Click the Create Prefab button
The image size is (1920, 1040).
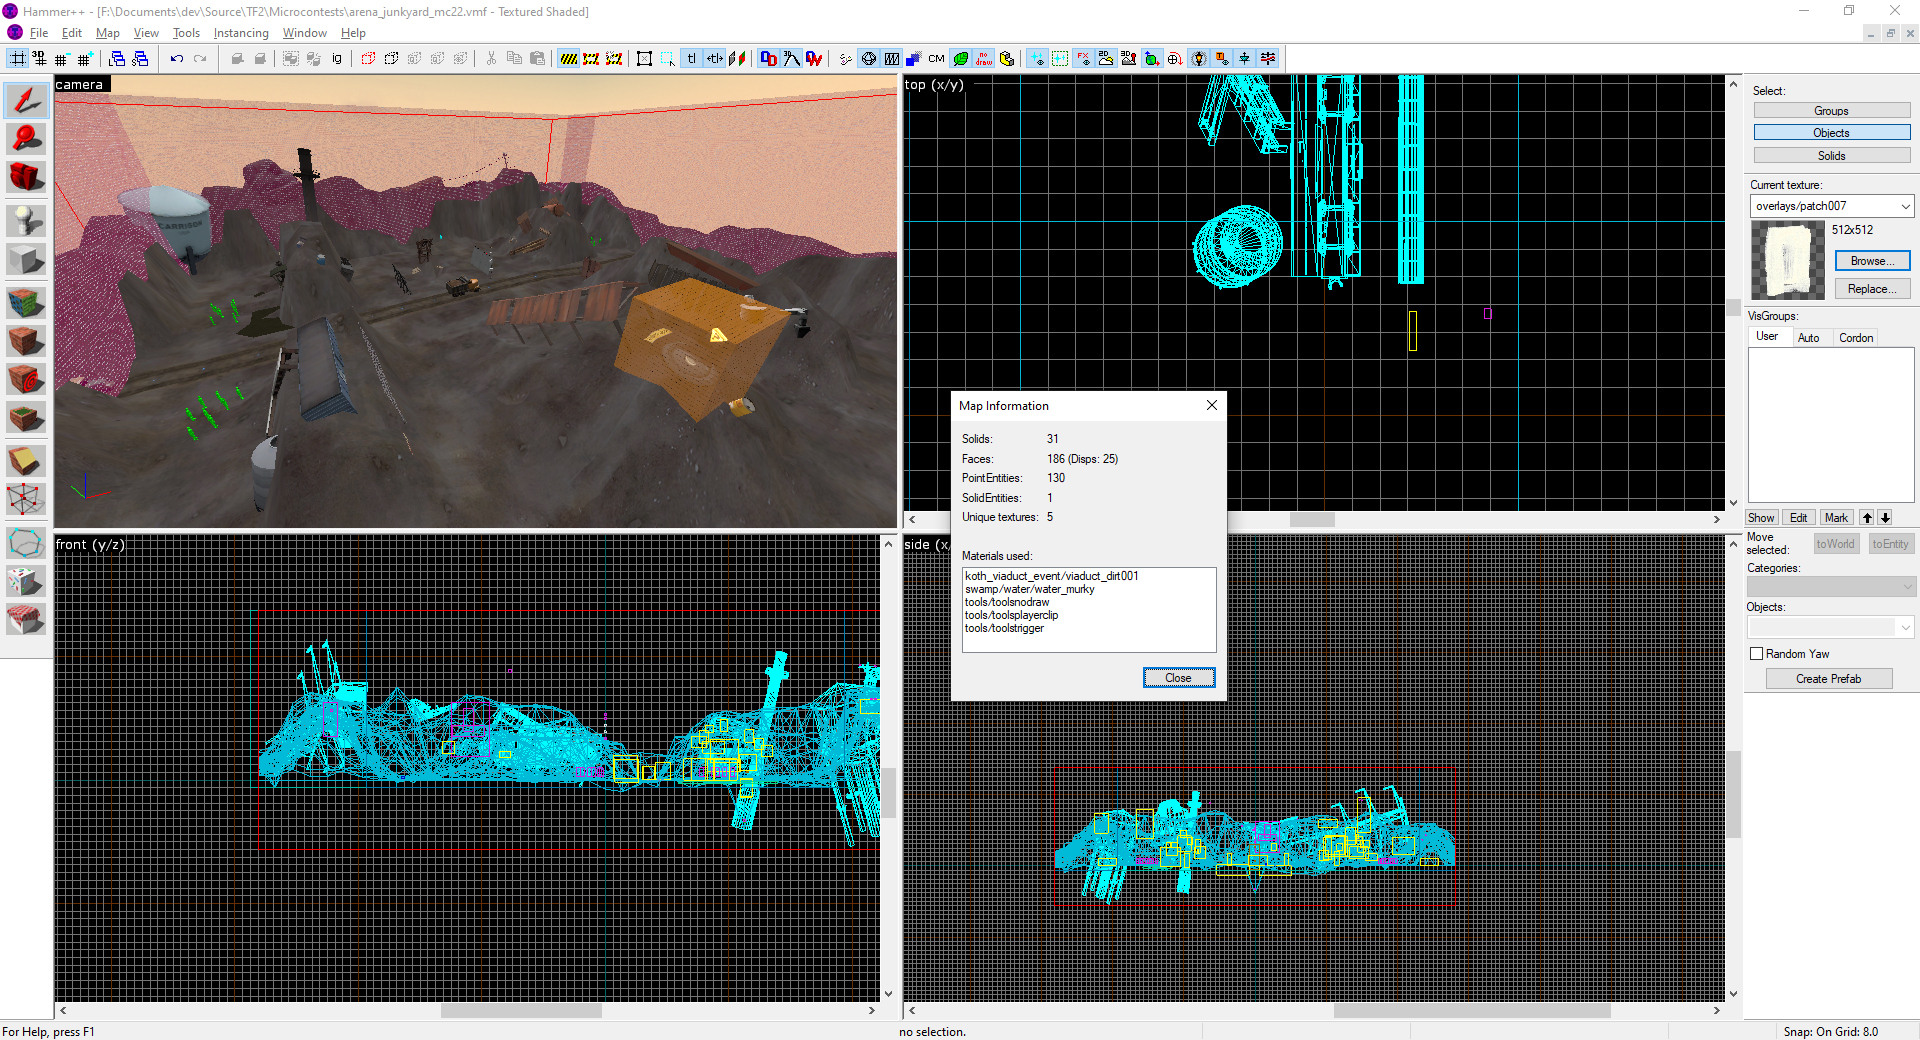pos(1828,679)
